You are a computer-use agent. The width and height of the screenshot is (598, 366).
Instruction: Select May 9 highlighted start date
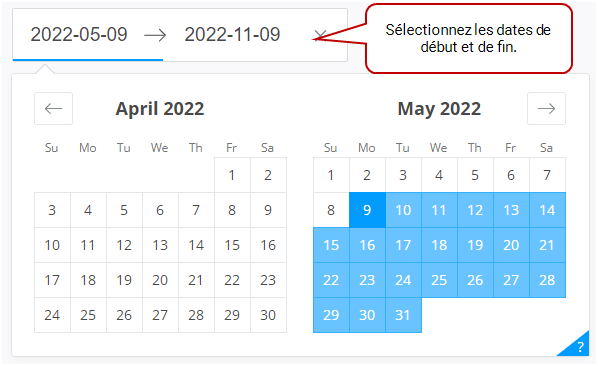click(x=367, y=210)
